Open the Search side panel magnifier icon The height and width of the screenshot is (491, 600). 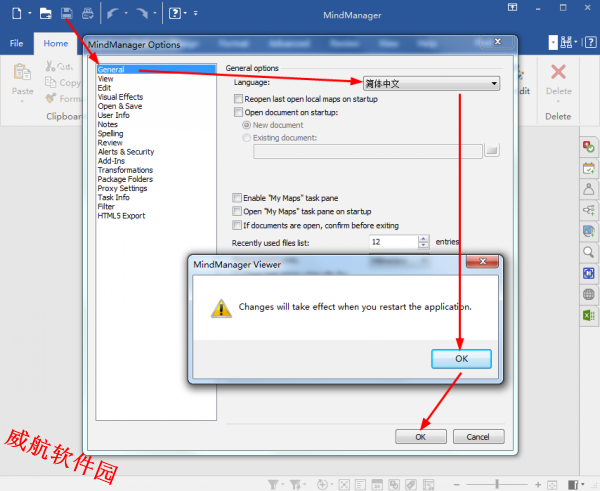(x=589, y=252)
